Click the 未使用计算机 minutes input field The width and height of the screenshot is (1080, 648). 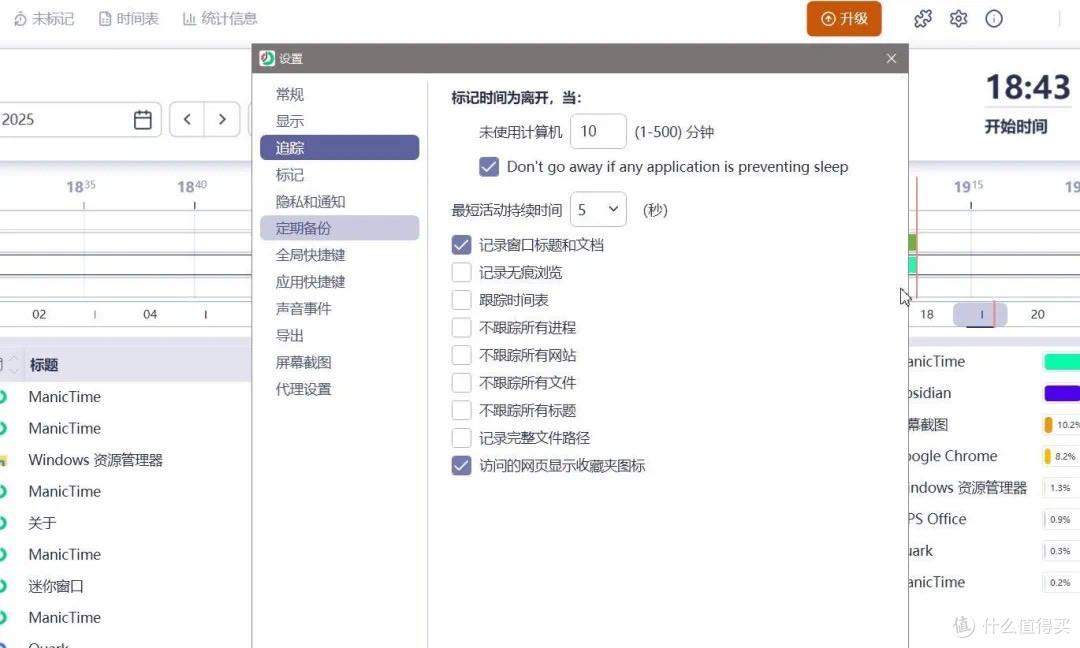[598, 132]
